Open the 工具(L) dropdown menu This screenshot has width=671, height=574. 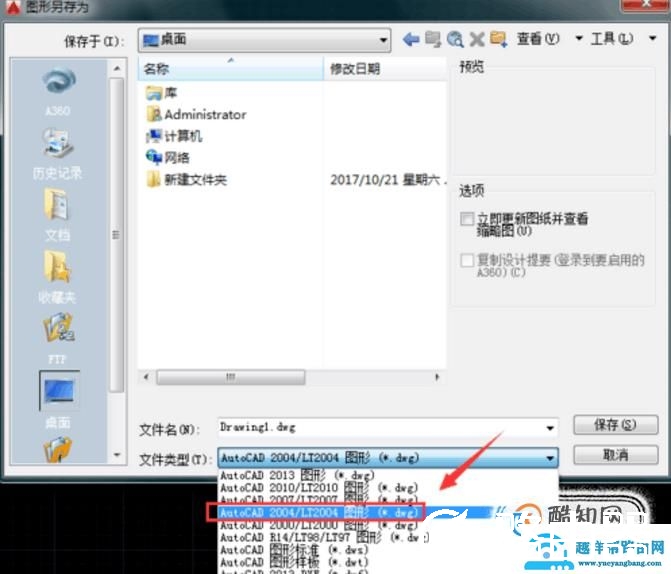pyautogui.click(x=652, y=39)
